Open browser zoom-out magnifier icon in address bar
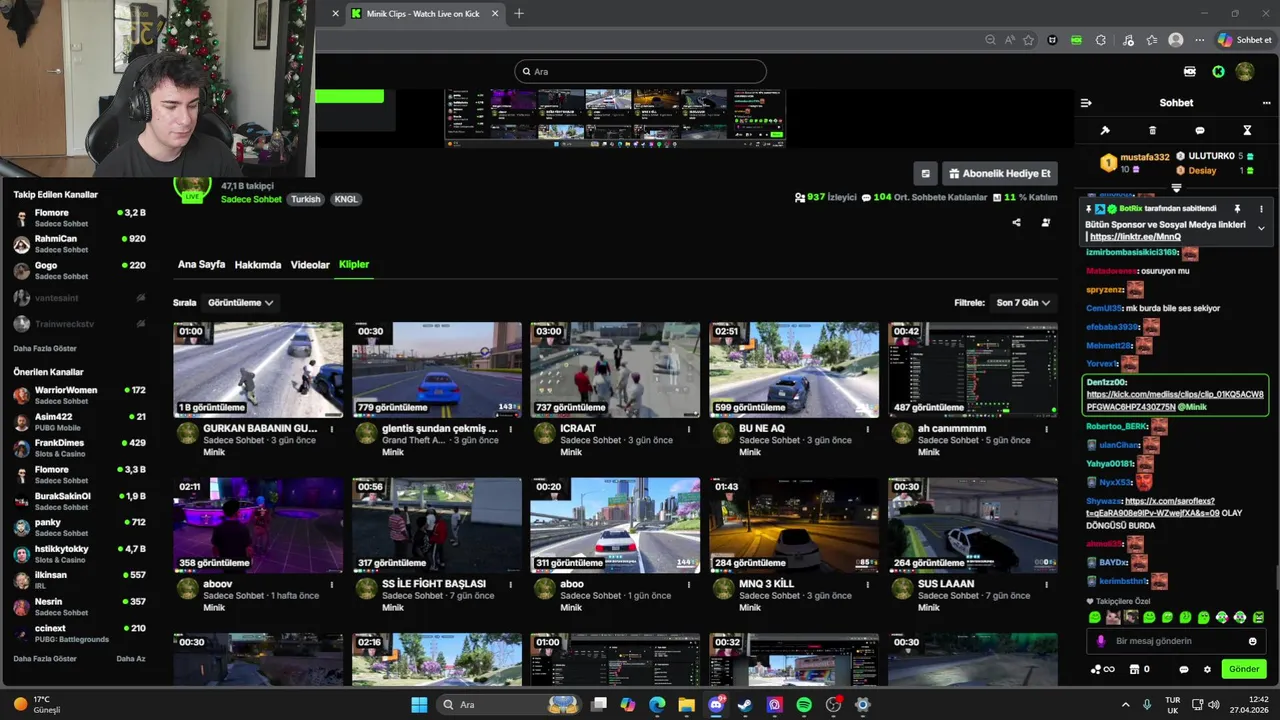 click(990, 40)
